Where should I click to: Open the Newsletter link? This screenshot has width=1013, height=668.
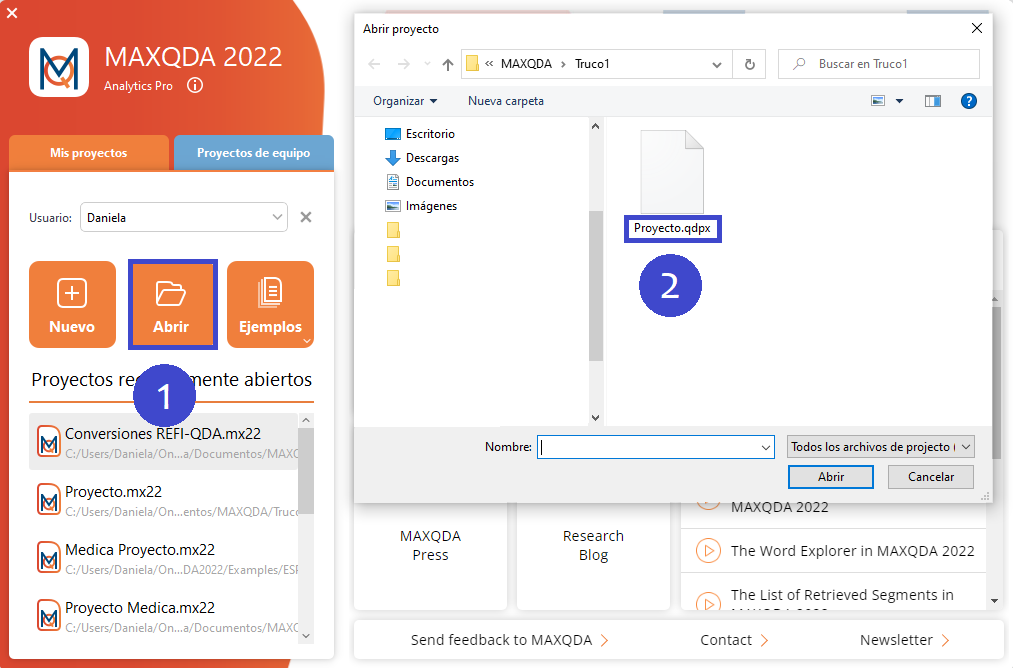click(897, 640)
